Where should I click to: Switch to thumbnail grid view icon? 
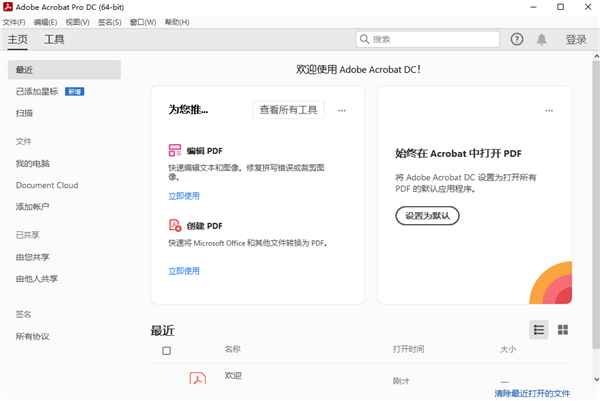coord(563,329)
